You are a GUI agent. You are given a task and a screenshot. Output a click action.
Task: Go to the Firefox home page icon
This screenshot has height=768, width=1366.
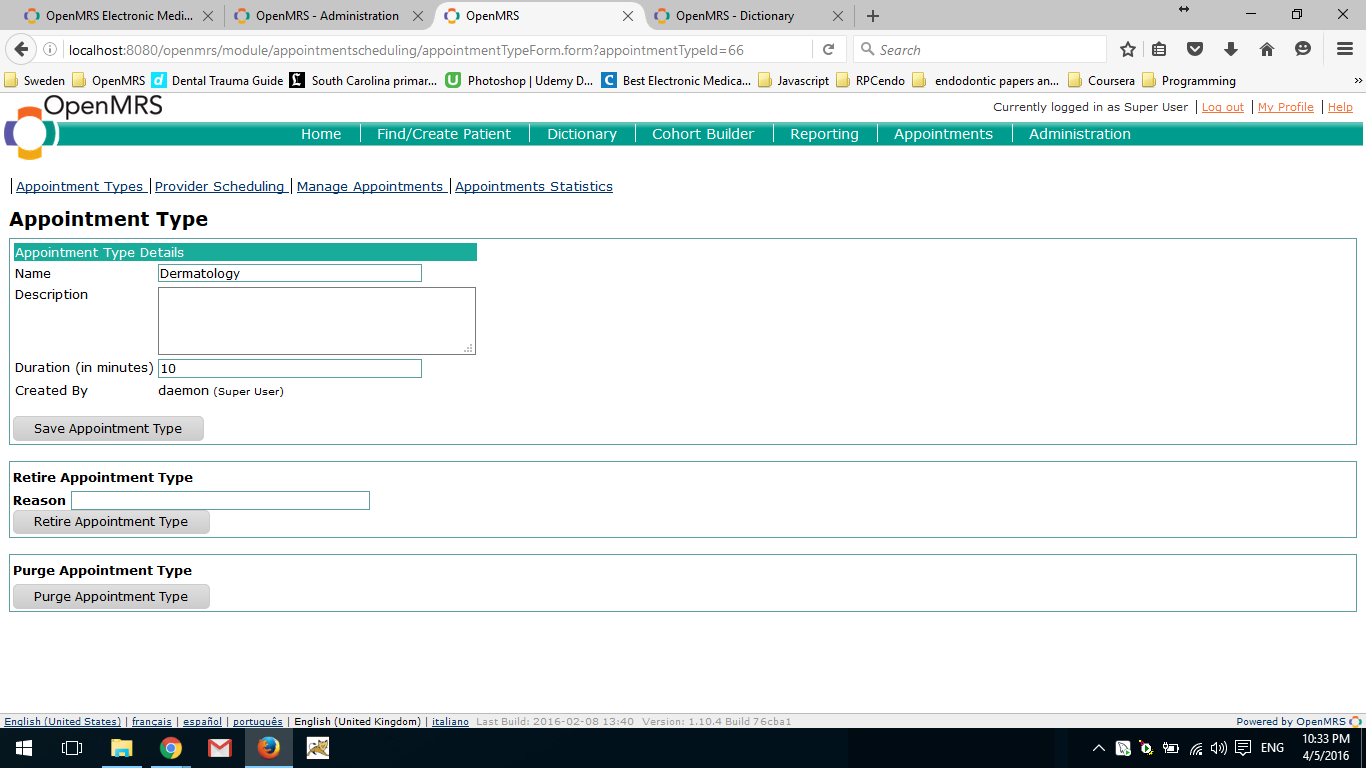[x=1267, y=50]
